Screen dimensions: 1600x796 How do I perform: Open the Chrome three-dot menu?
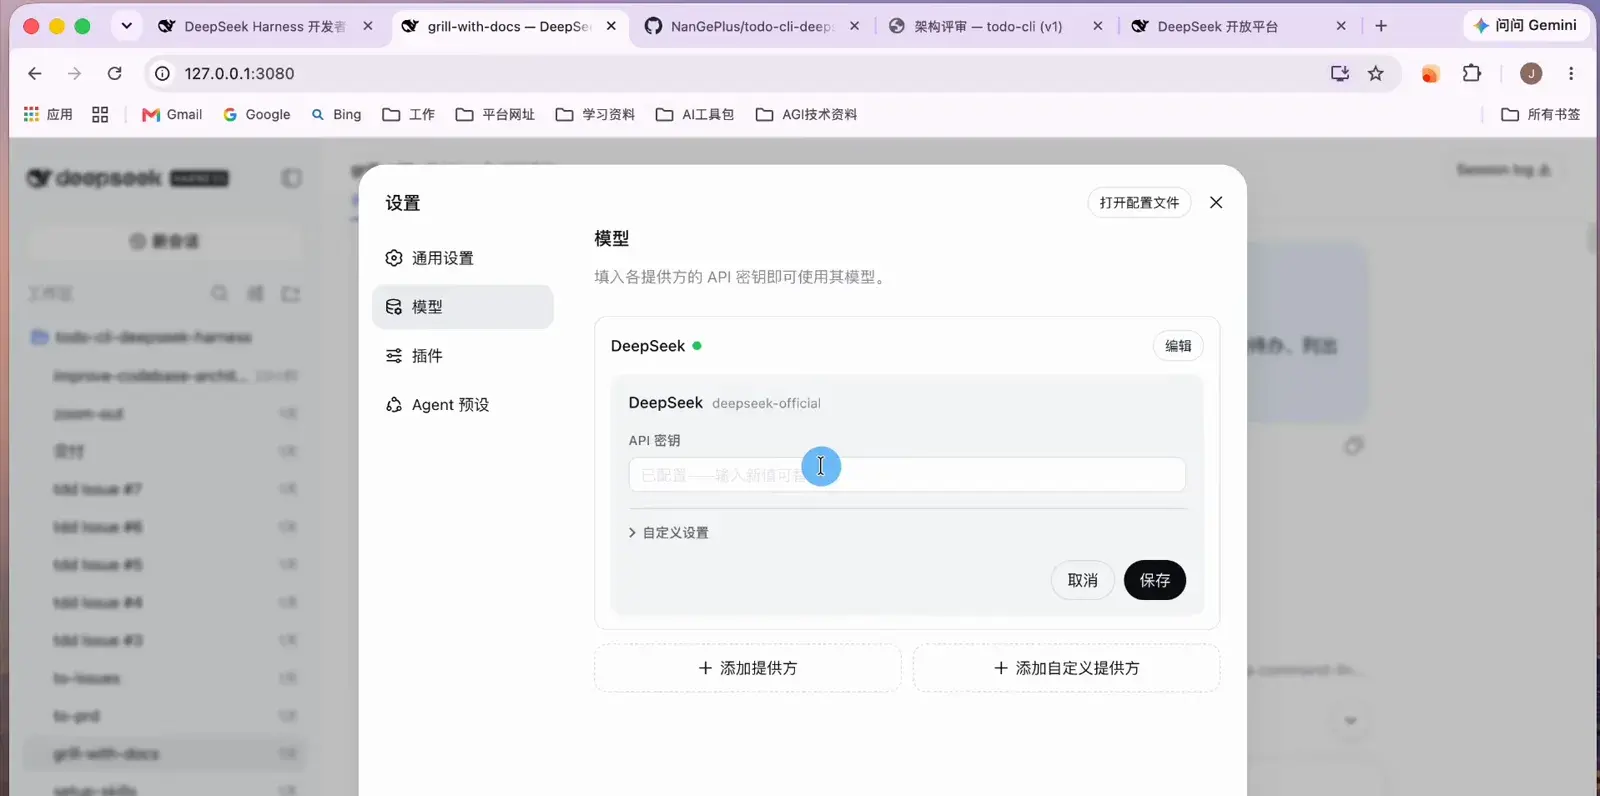(x=1571, y=73)
